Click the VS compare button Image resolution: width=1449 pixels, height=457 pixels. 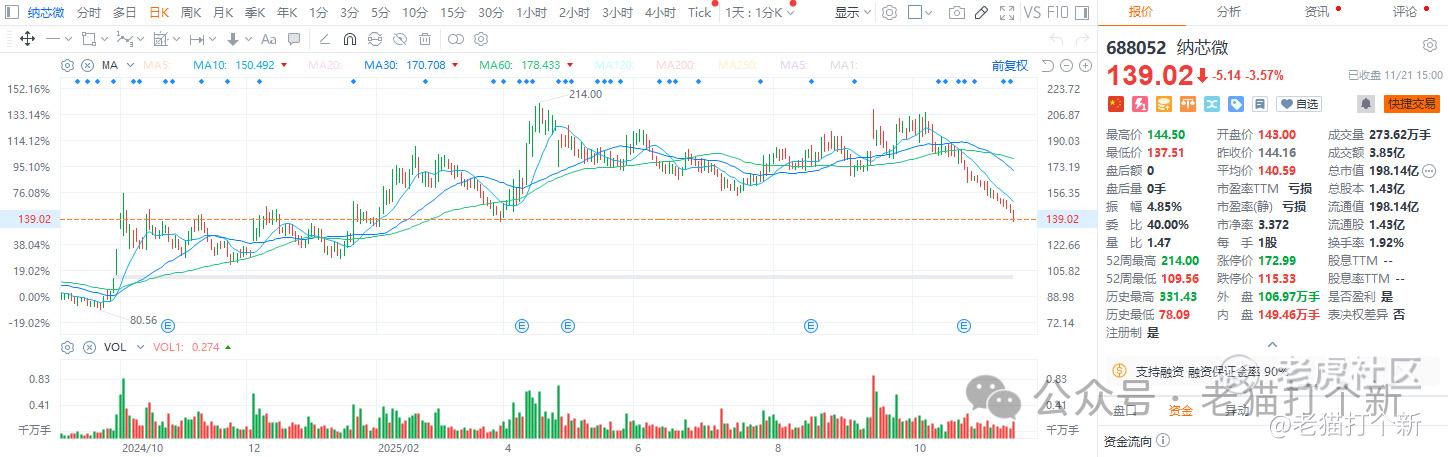1031,13
